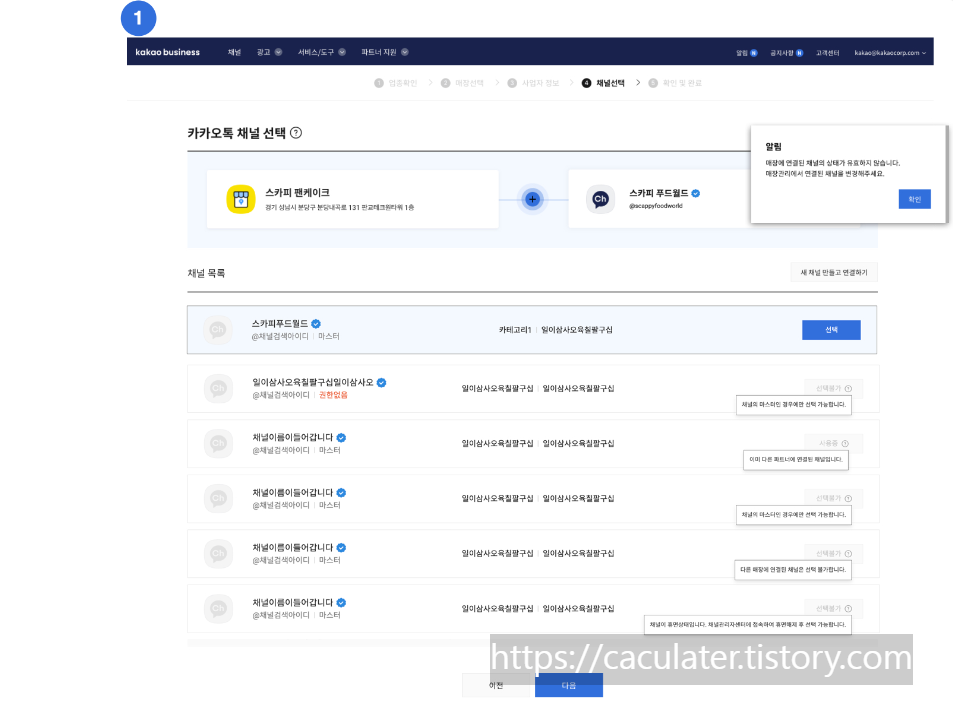
Task: Click step number 1 circle for 업종확인
Action: point(379,83)
